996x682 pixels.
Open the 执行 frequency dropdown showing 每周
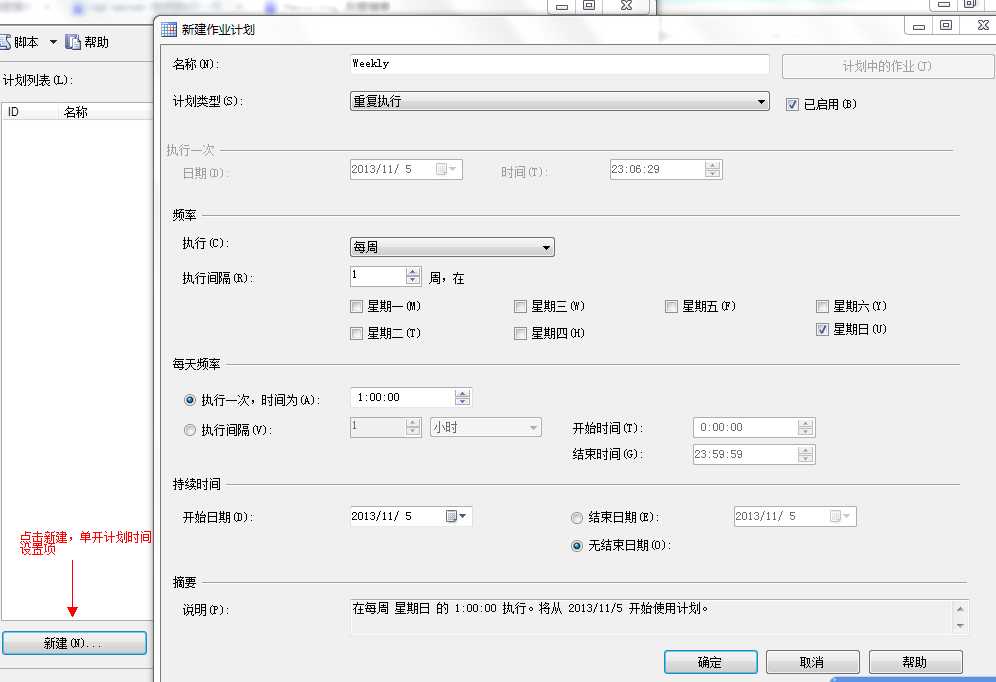[452, 247]
